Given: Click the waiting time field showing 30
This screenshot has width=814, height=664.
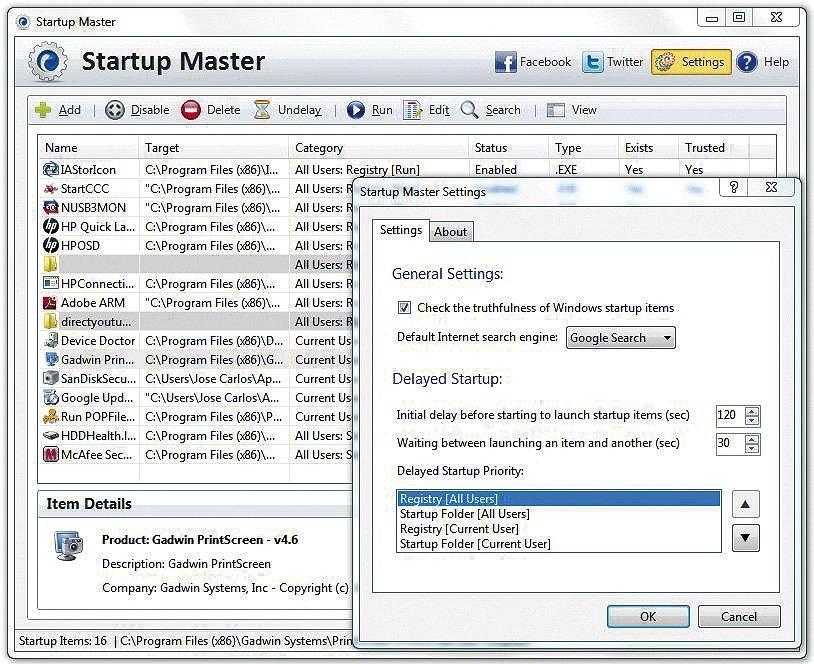Looking at the screenshot, I should pos(729,443).
